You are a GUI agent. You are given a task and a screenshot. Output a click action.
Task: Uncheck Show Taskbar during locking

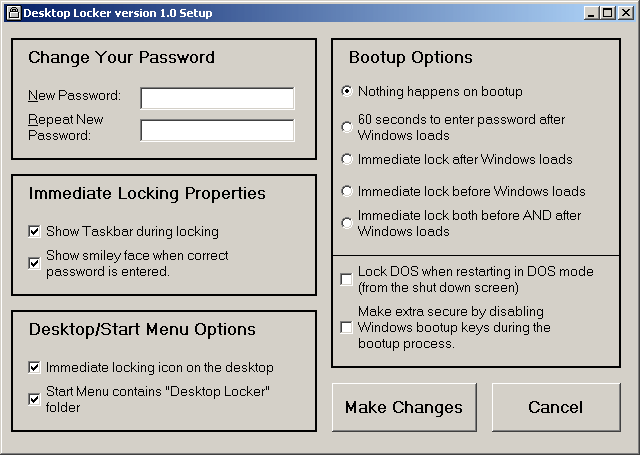point(34,231)
